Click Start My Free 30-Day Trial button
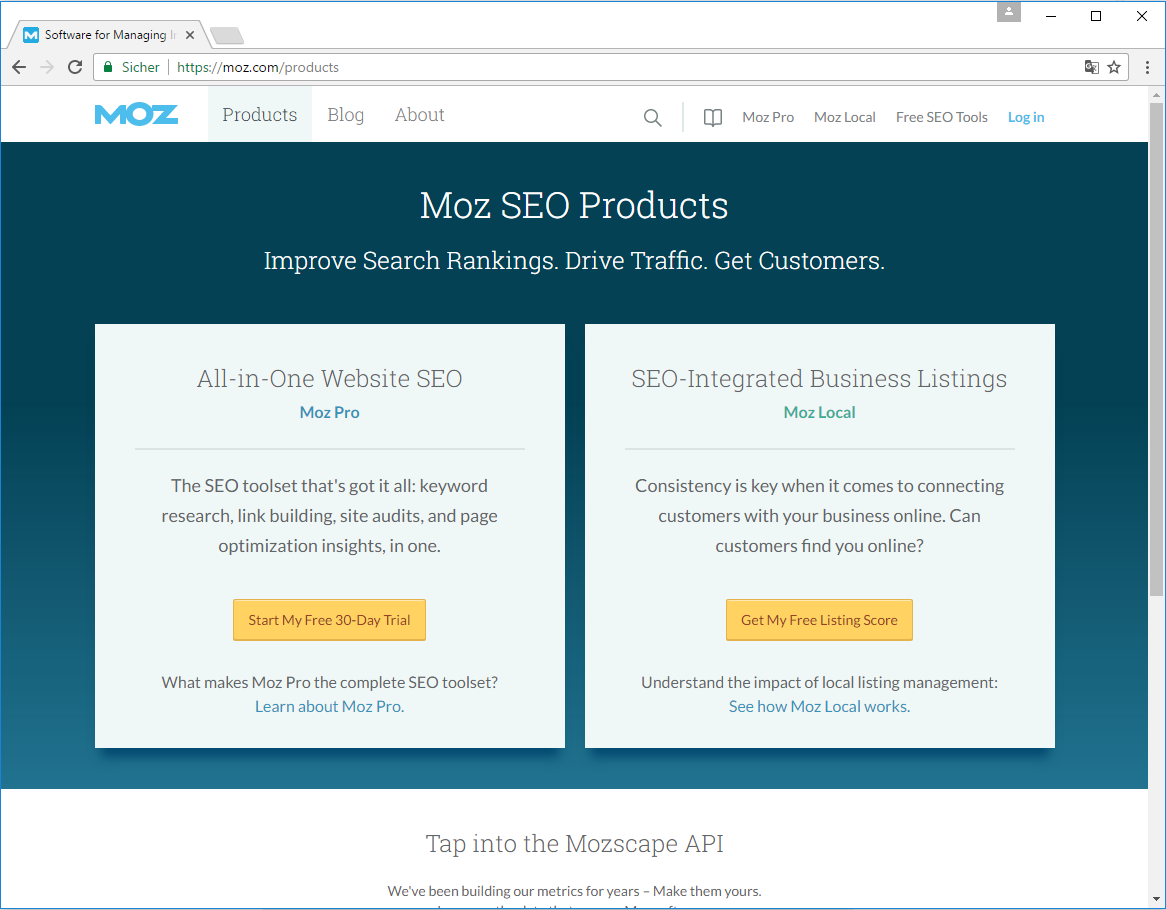The height and width of the screenshot is (910, 1166). coord(329,620)
